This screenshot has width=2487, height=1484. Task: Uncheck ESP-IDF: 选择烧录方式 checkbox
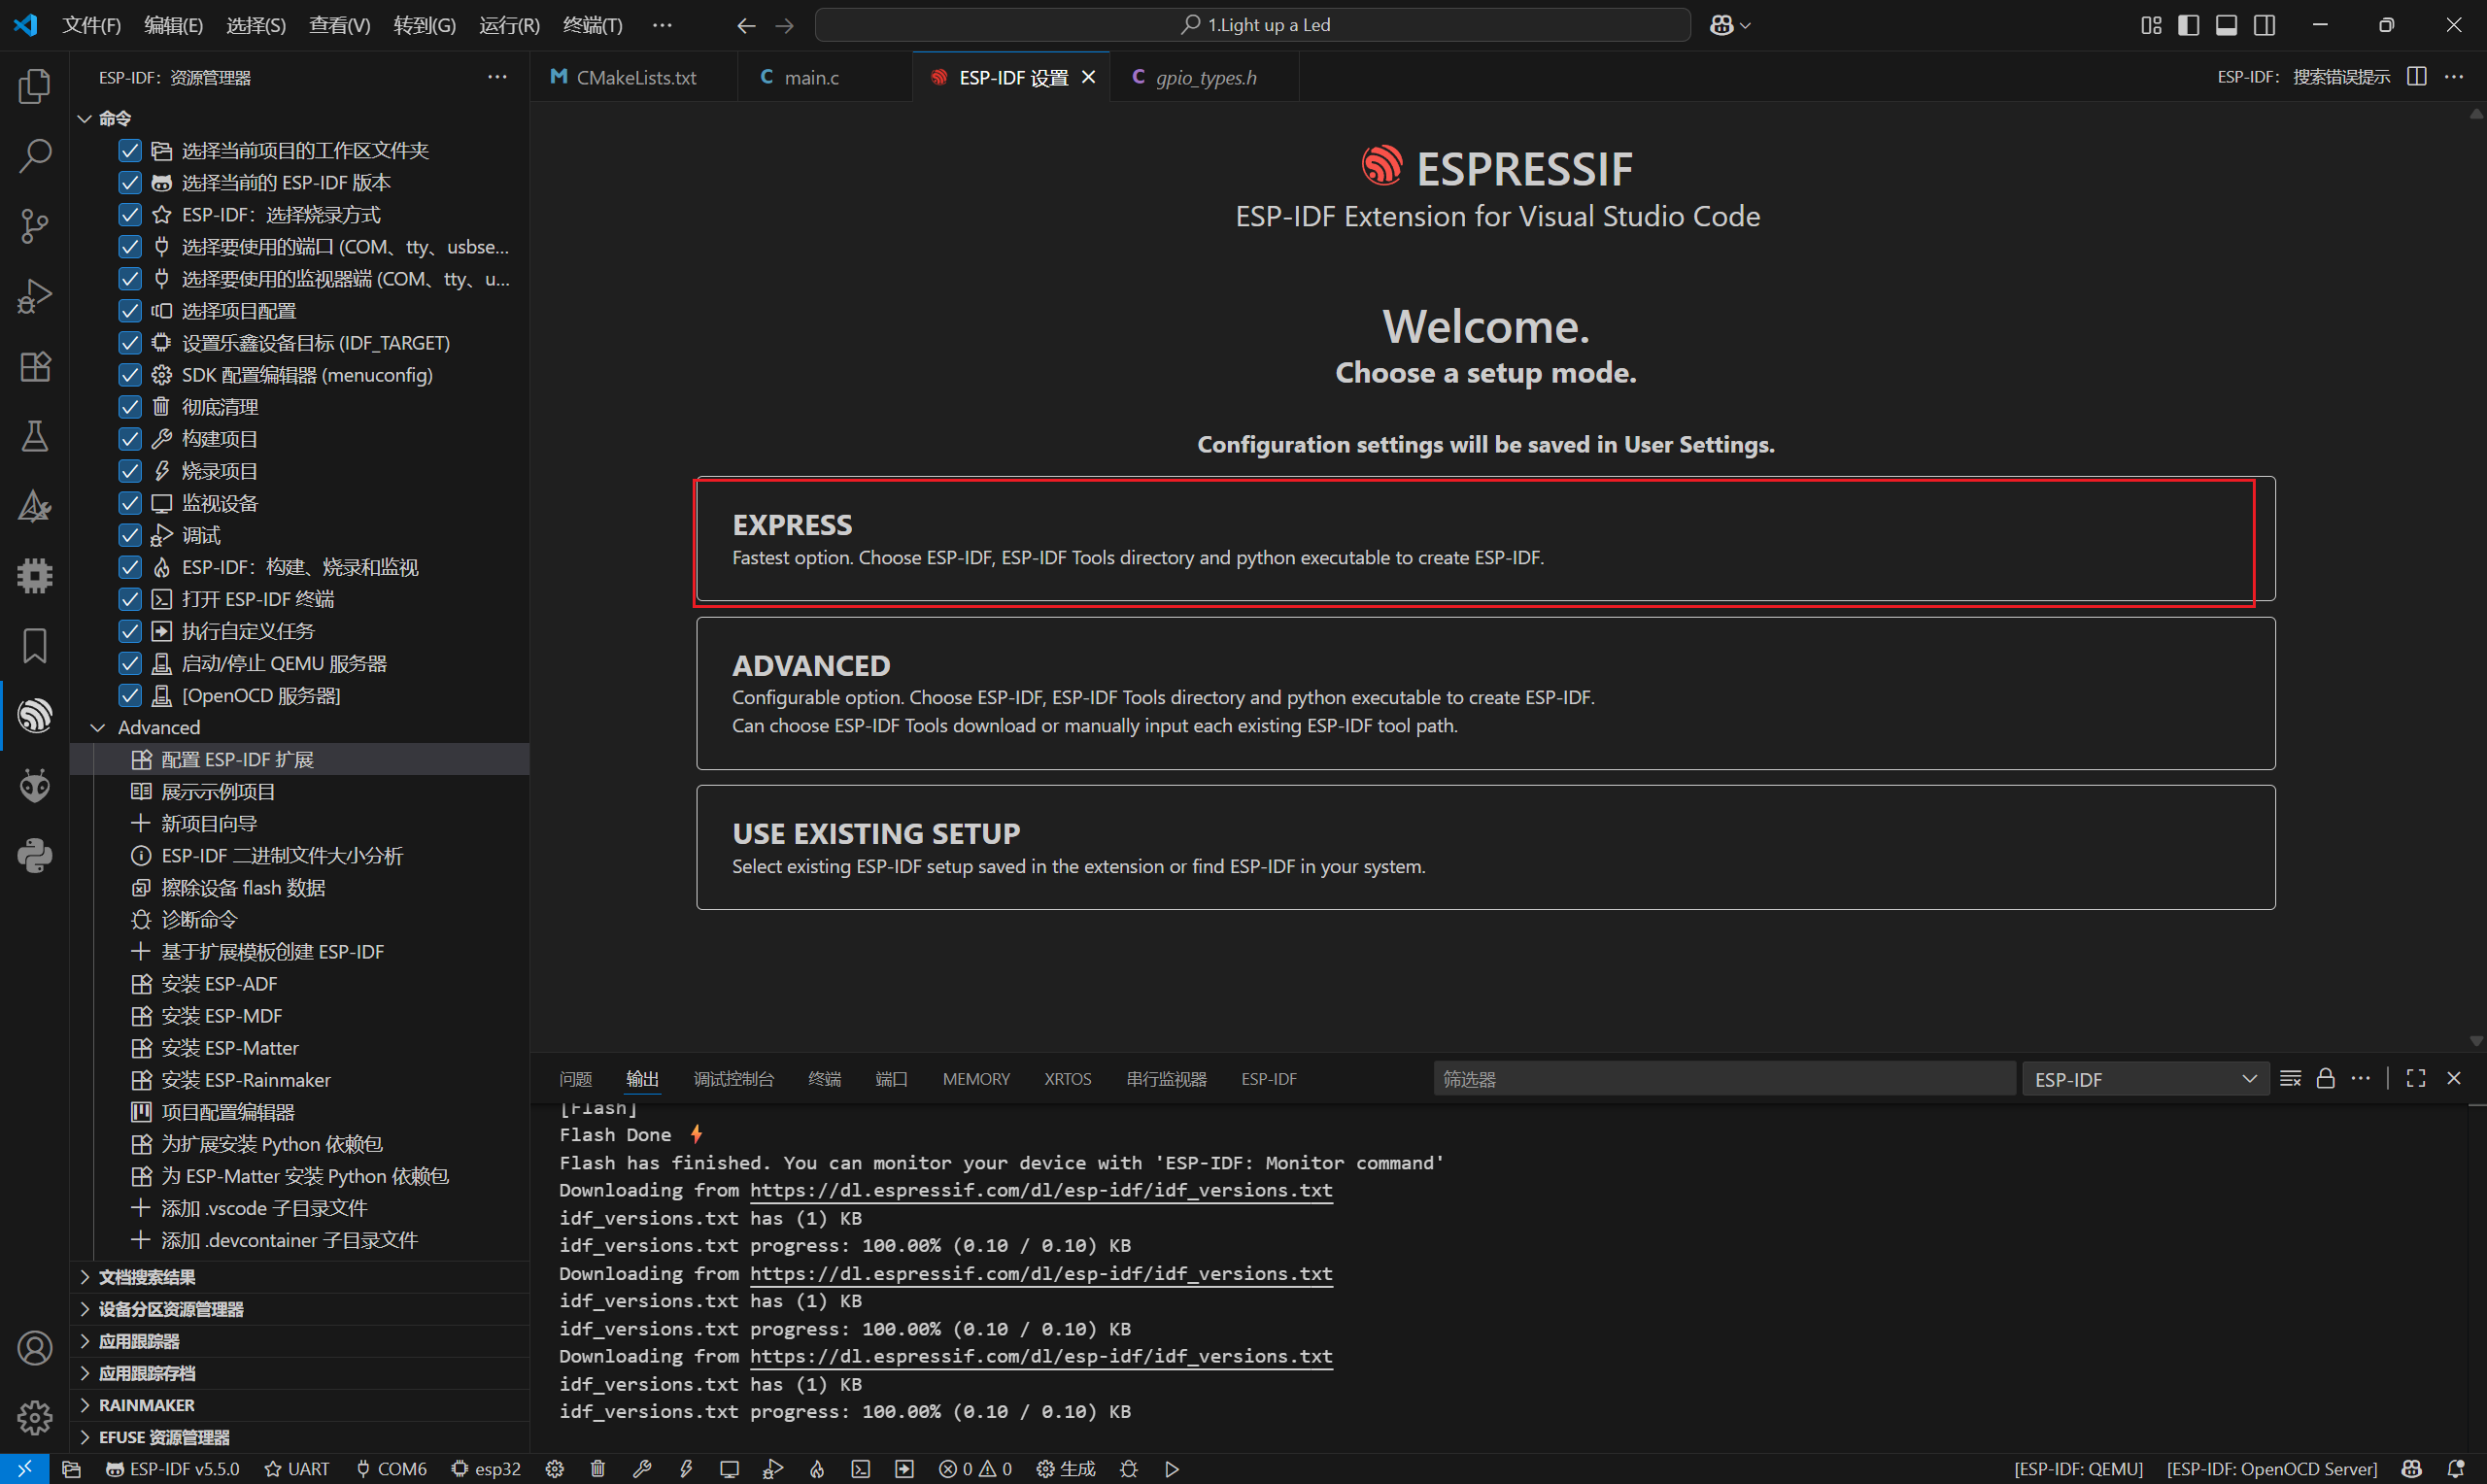pos(130,215)
